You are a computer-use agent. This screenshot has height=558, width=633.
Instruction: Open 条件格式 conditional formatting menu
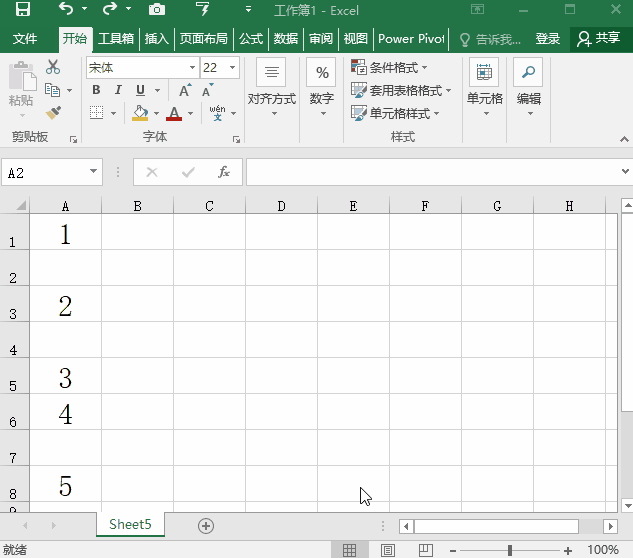tap(389, 67)
